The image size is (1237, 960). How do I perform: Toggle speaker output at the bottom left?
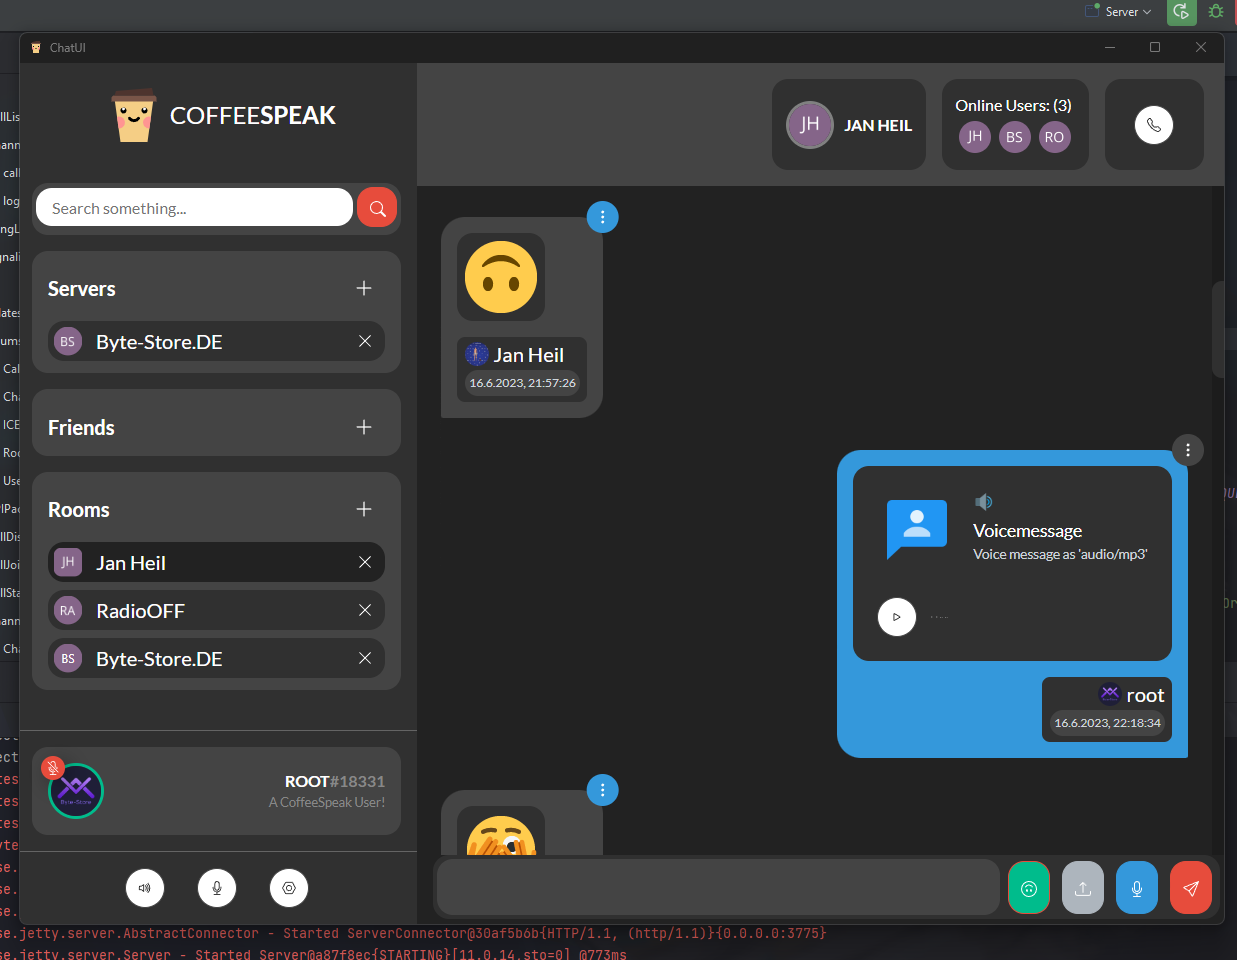tap(145, 887)
